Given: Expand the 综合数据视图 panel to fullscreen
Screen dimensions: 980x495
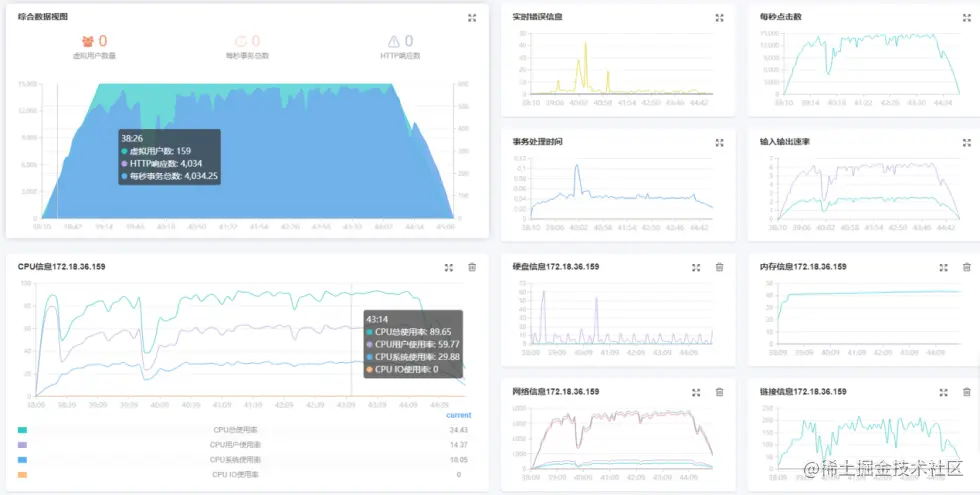Looking at the screenshot, I should pos(472,18).
